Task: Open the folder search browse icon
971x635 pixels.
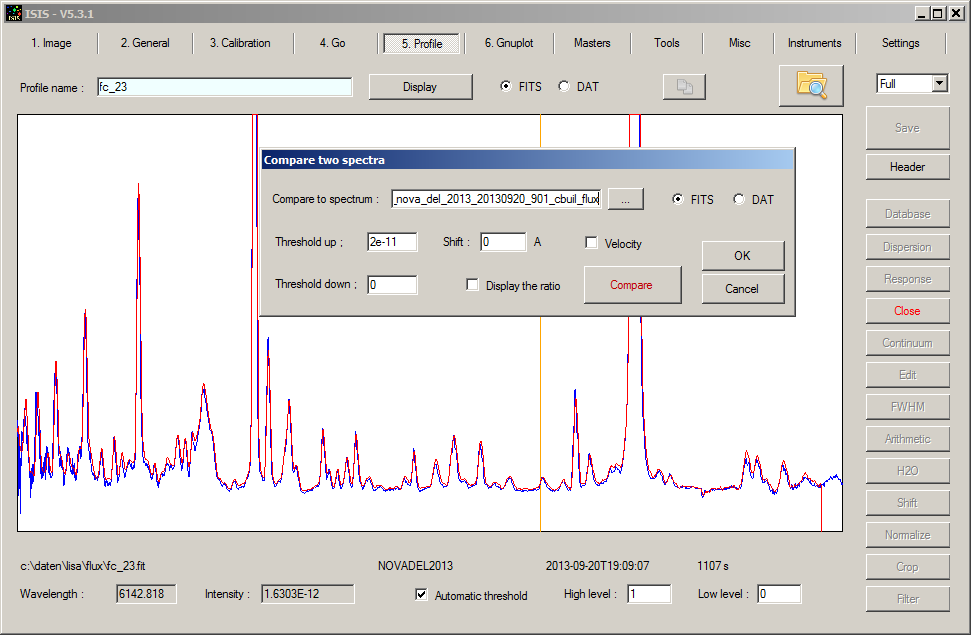Action: click(x=811, y=85)
